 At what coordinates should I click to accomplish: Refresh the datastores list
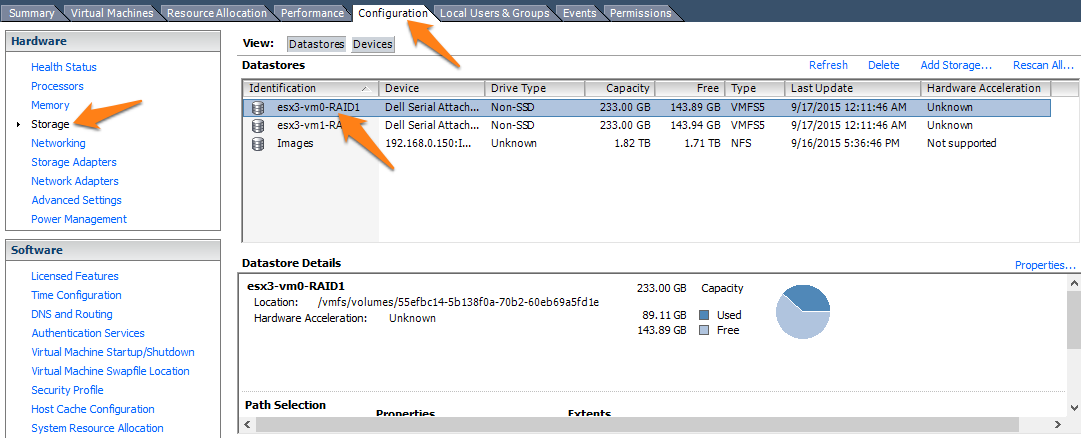tap(828, 65)
